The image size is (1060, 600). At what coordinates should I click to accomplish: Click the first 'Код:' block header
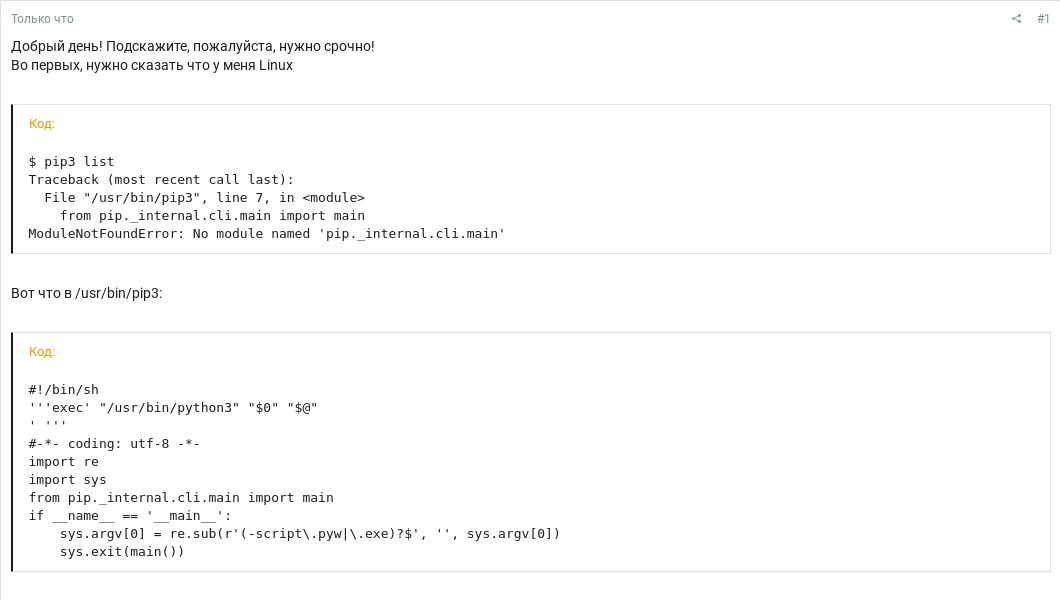pyautogui.click(x=42, y=124)
